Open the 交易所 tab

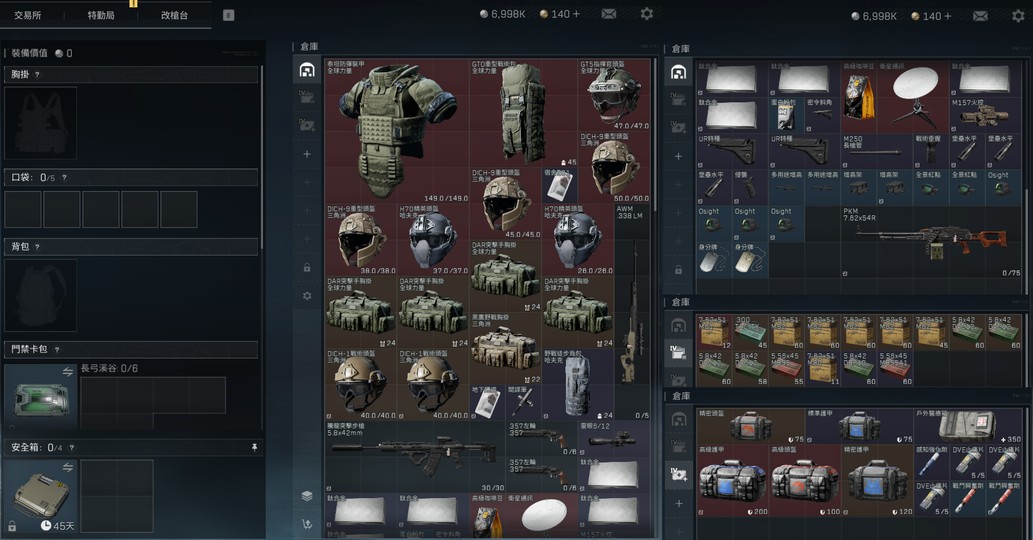[x=28, y=15]
